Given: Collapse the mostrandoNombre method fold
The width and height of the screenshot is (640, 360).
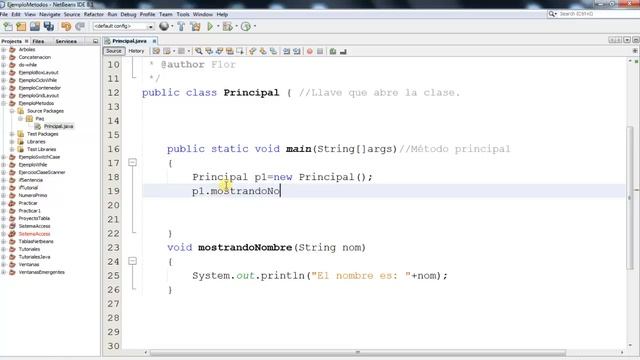Looking at the screenshot, I should tap(132, 261).
